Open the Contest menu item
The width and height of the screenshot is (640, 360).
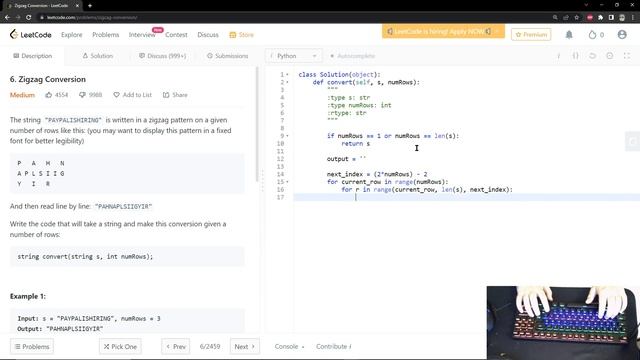(176, 35)
